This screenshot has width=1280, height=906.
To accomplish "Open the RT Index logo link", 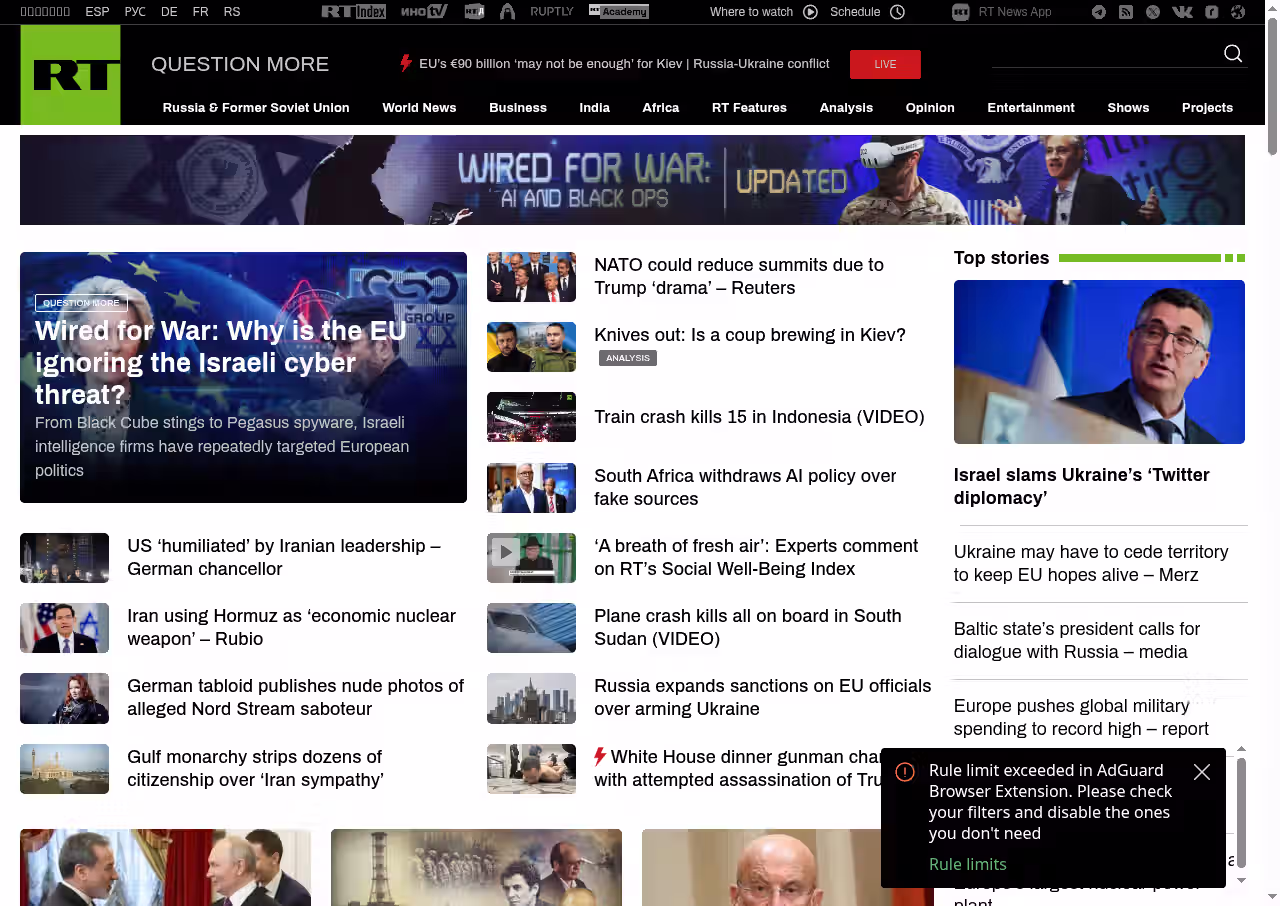I will tap(353, 12).
